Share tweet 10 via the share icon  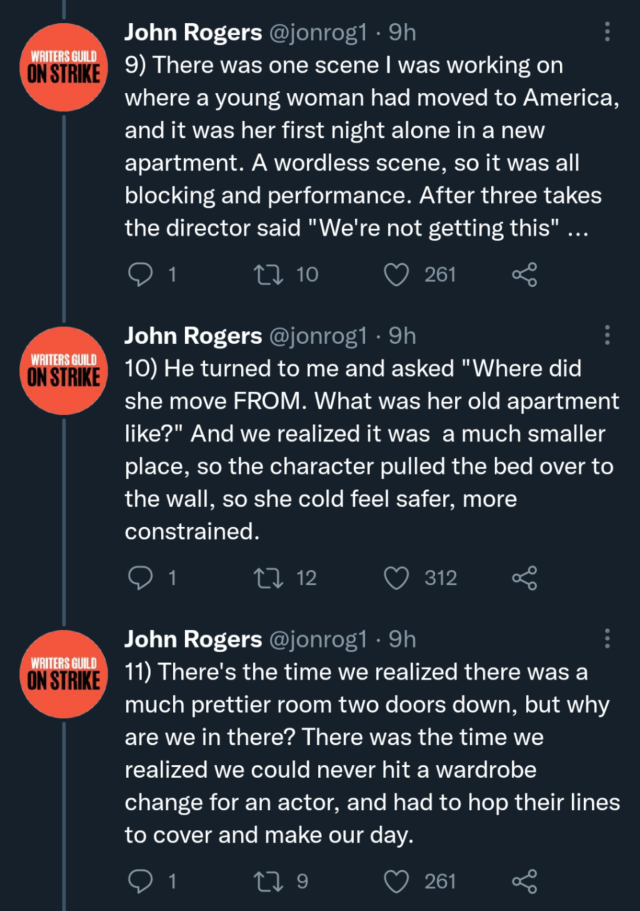tap(525, 577)
